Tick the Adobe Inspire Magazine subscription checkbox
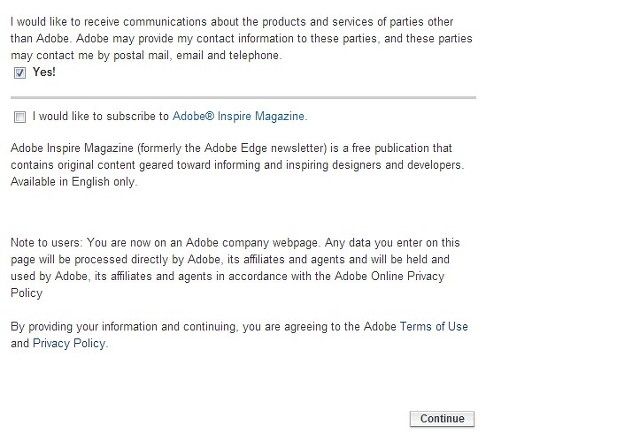This screenshot has height=433, width=640. 20,117
